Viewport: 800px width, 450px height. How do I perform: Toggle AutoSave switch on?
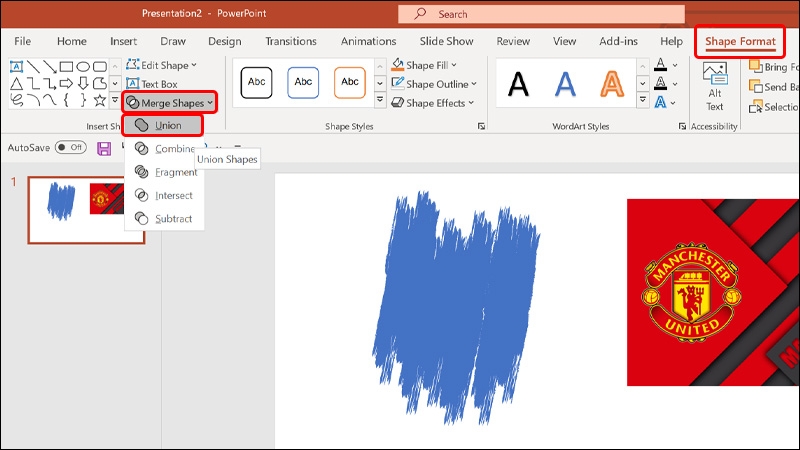tap(70, 147)
